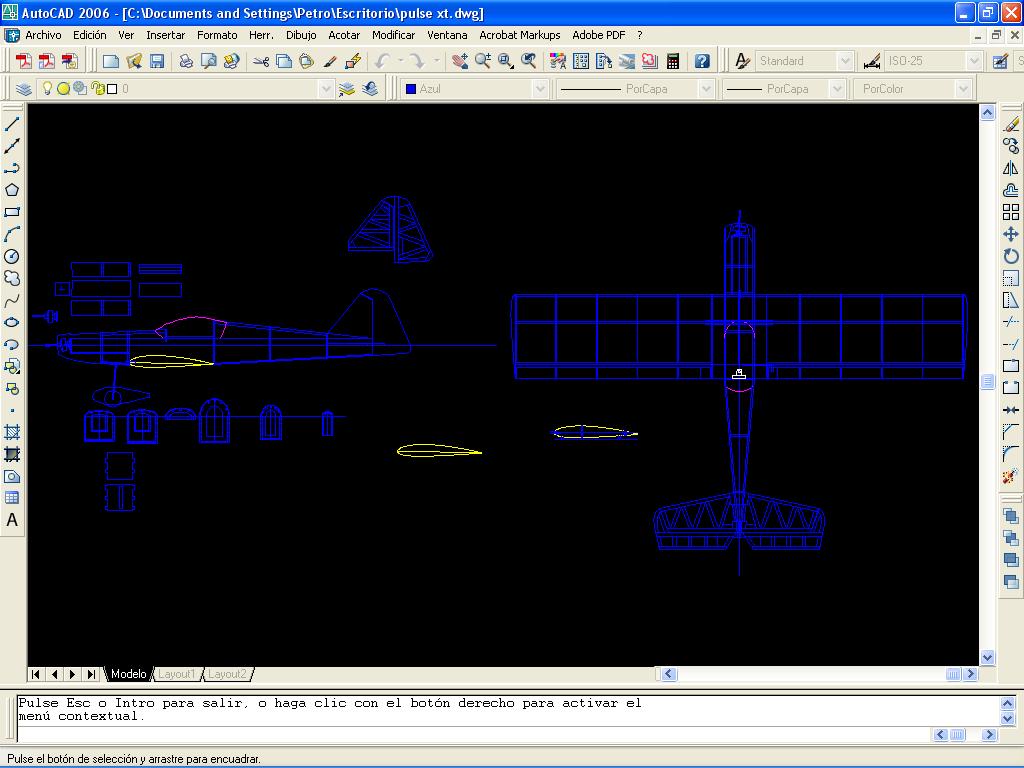Expand the layer 0 dropdown
The width and height of the screenshot is (1024, 768).
pyautogui.click(x=325, y=89)
